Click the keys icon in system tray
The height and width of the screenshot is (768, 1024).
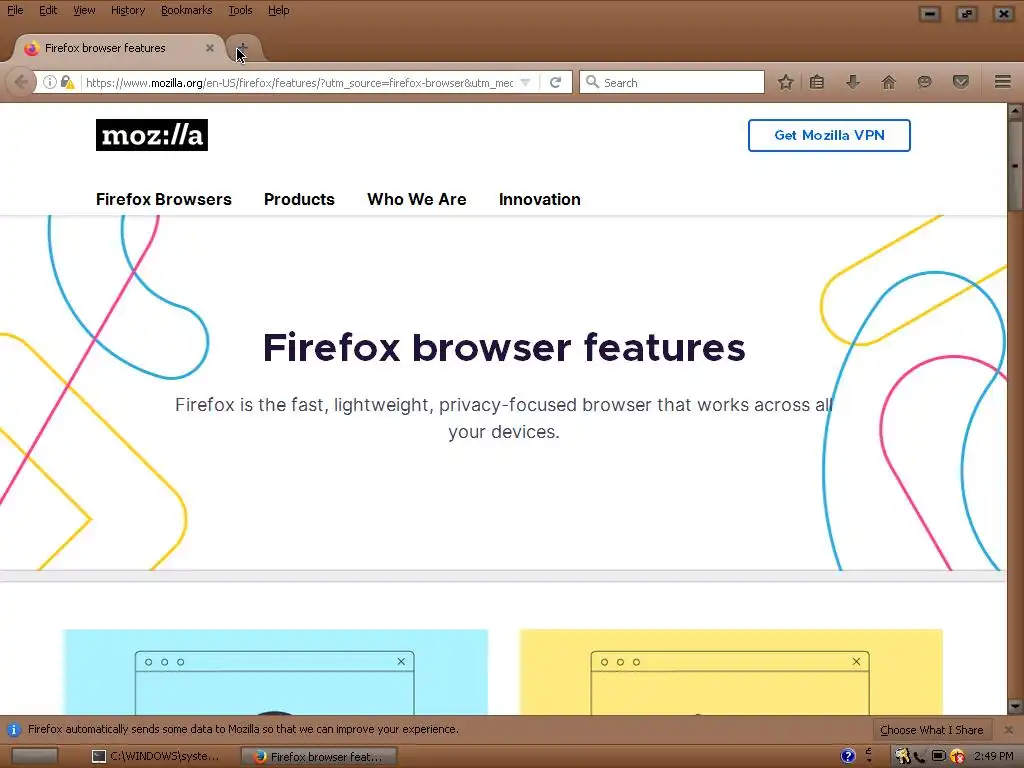coord(903,756)
